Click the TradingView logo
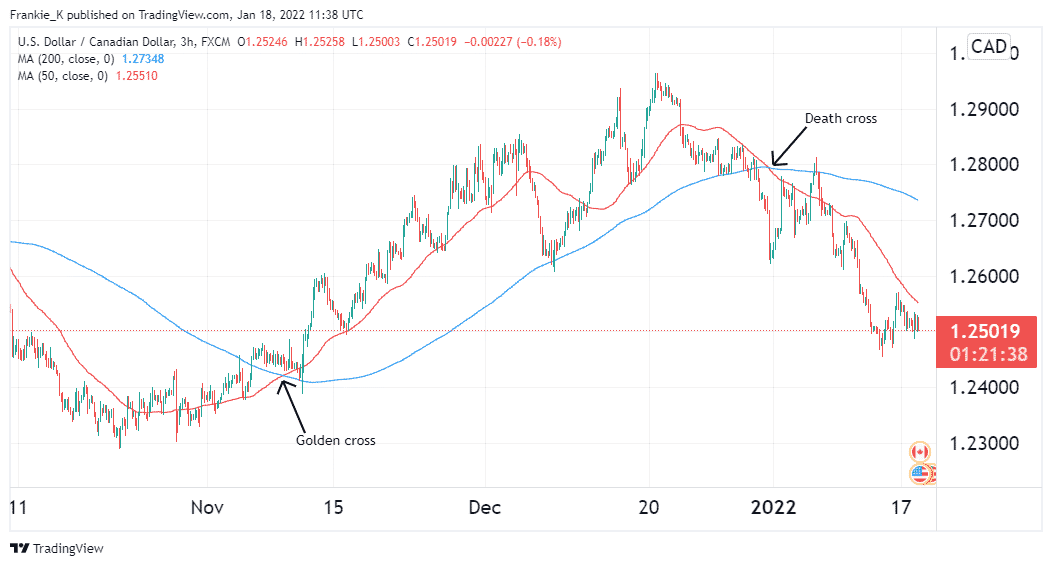The width and height of the screenshot is (1052, 566). pos(58,549)
